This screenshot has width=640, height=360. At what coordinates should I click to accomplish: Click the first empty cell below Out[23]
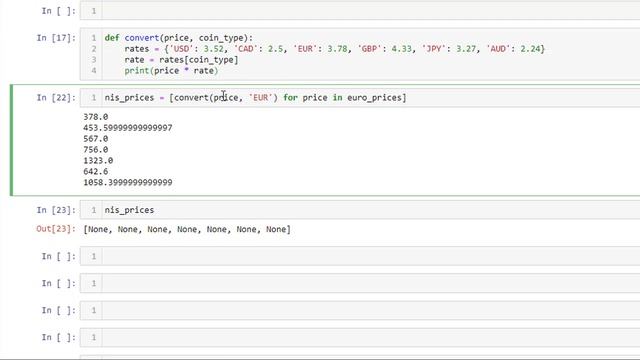[360, 256]
